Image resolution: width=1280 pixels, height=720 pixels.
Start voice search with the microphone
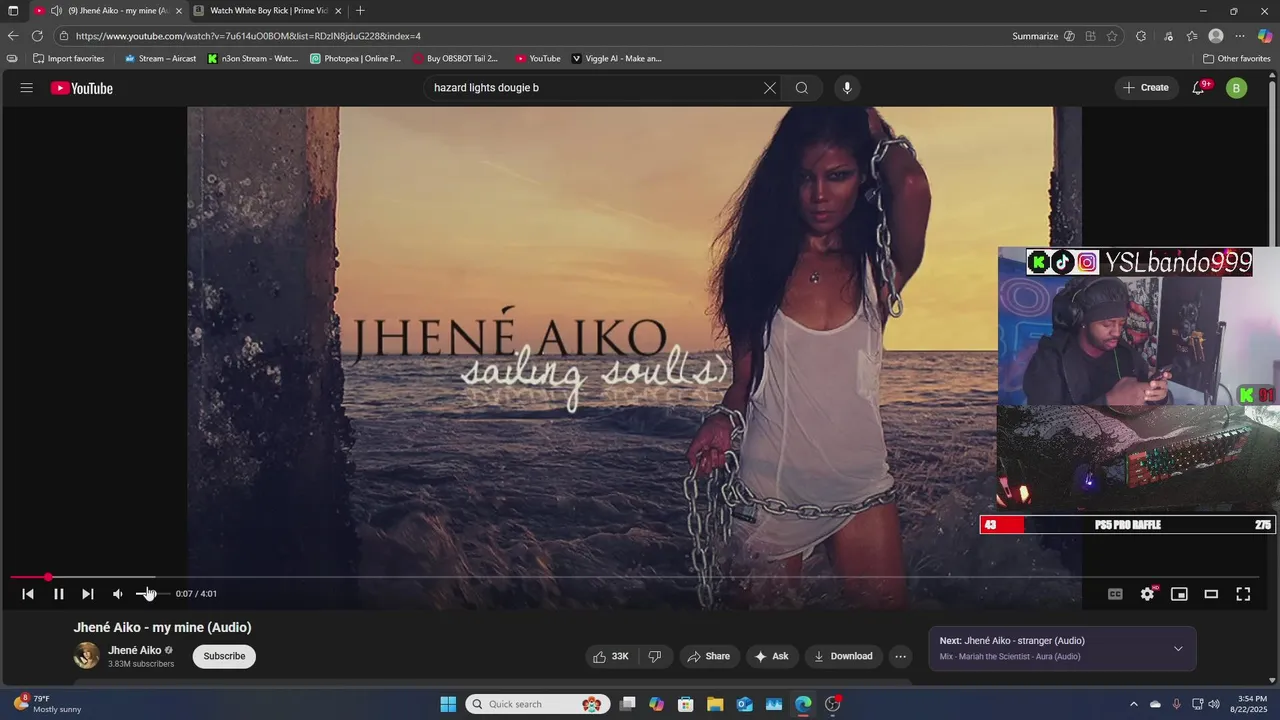847,88
